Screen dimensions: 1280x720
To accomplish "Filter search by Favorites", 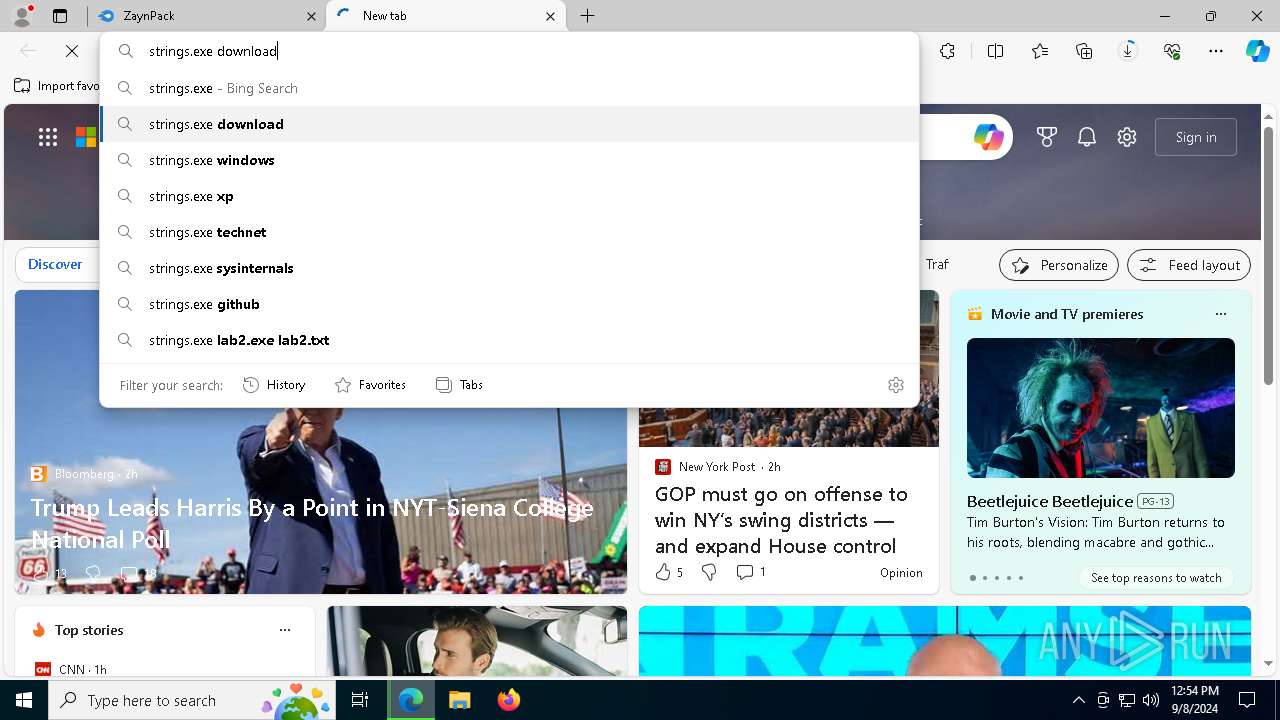I will pos(370,385).
